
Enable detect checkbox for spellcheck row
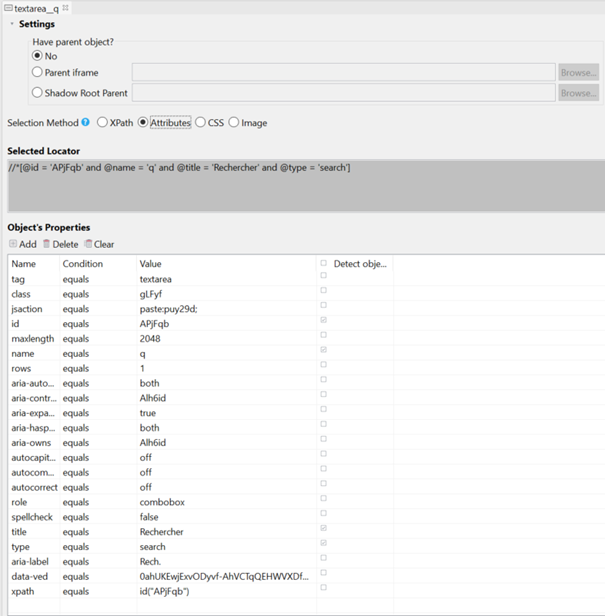point(323,513)
